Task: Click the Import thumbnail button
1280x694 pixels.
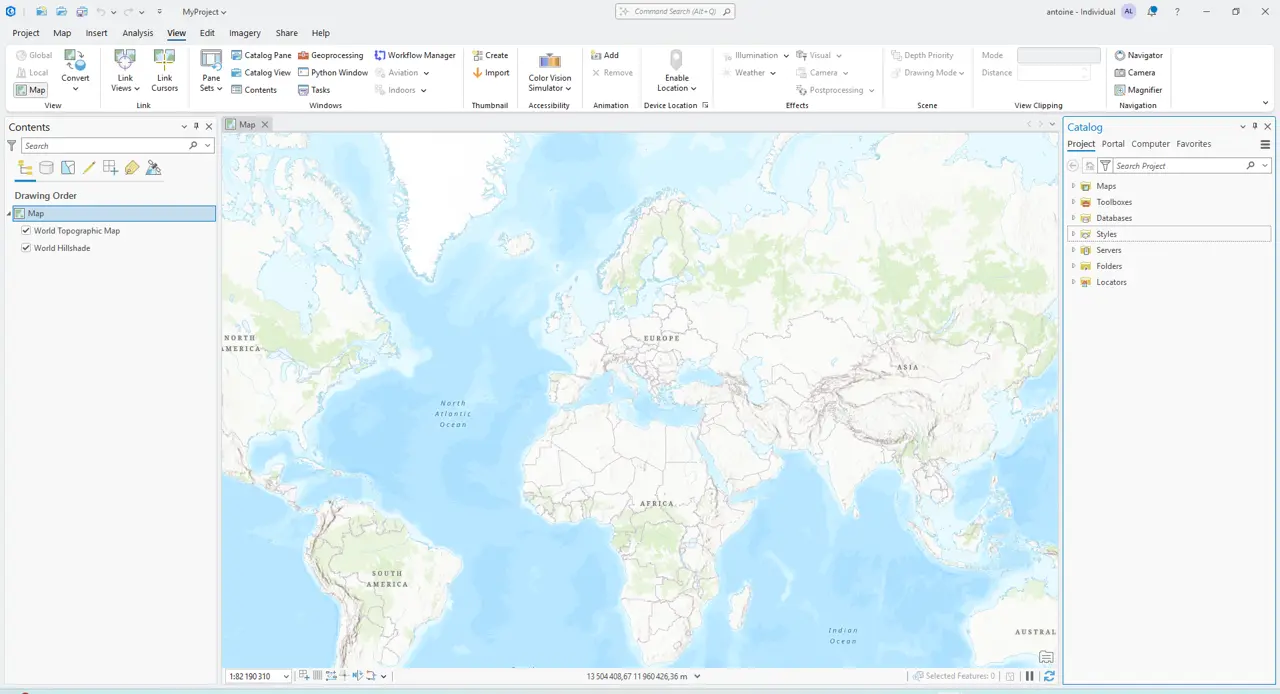Action: 491,72
